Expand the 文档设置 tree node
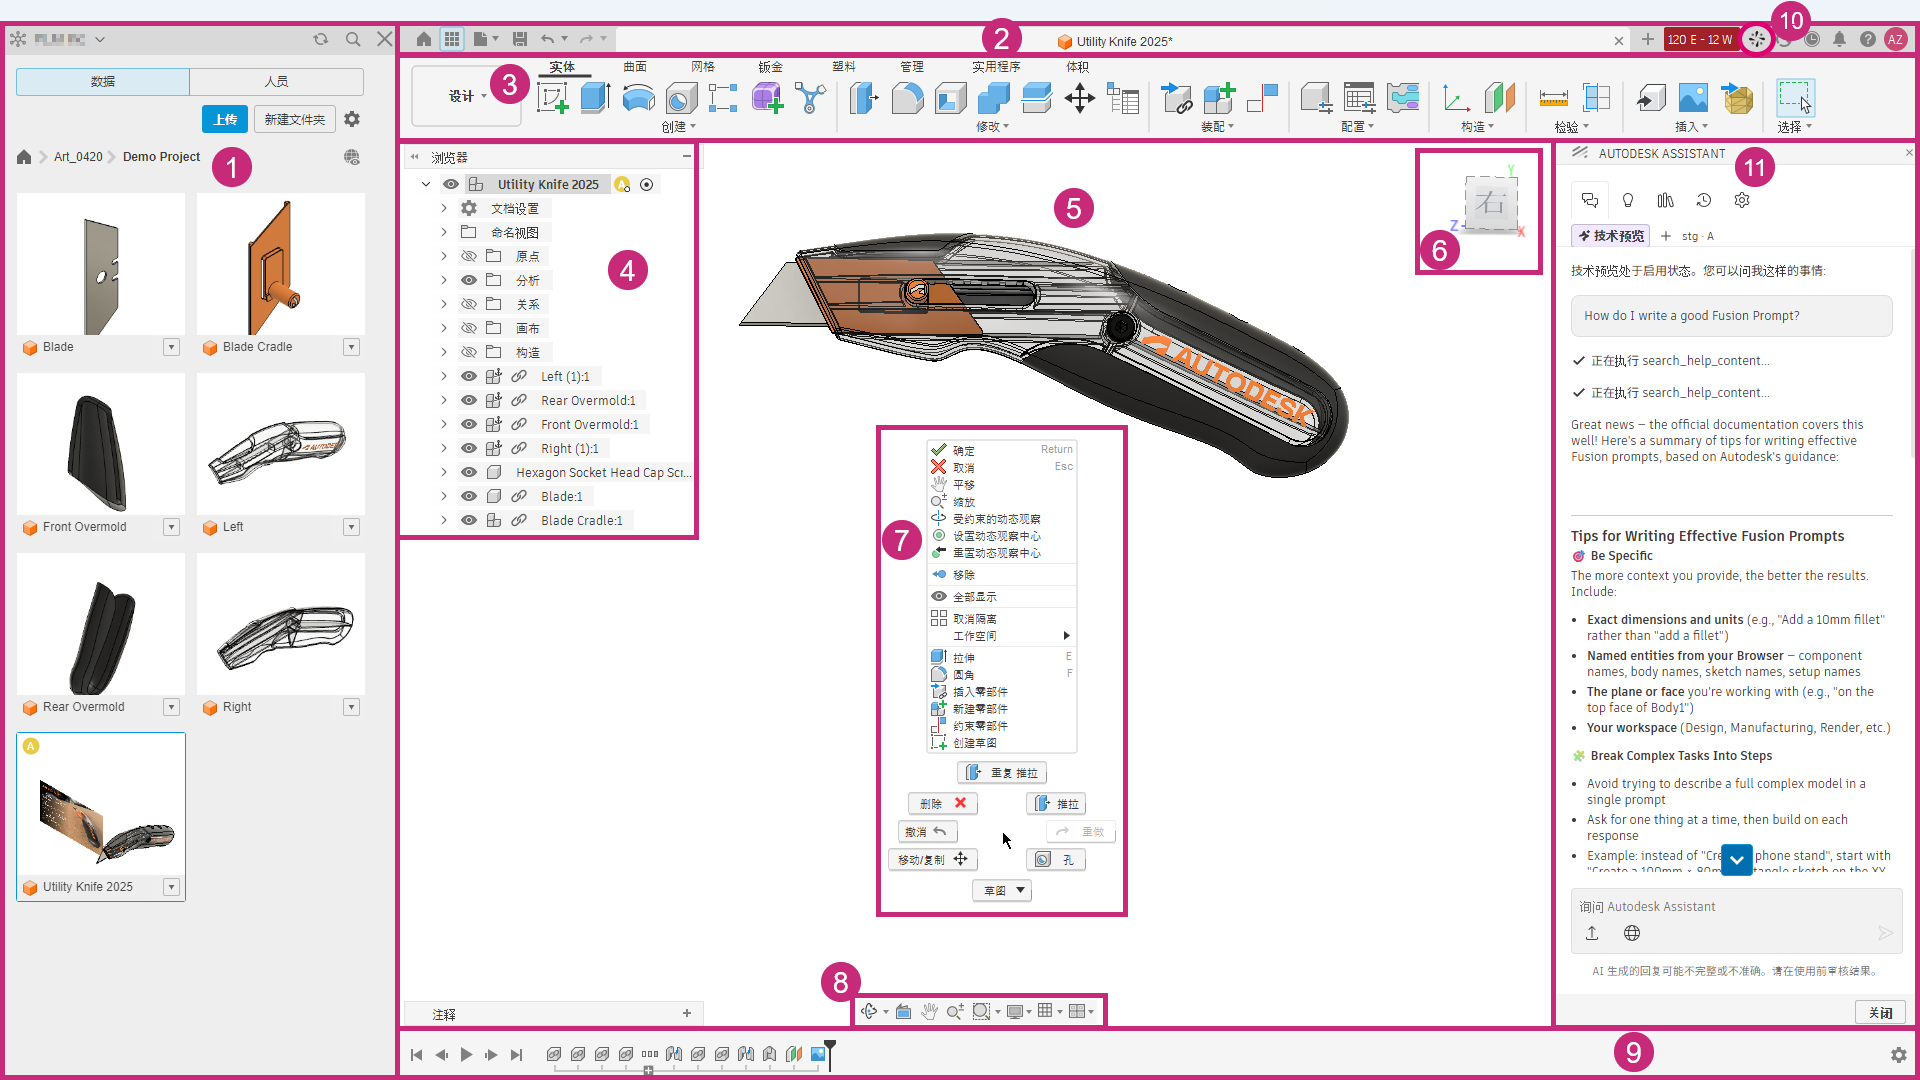1920x1080 pixels. 444,208
